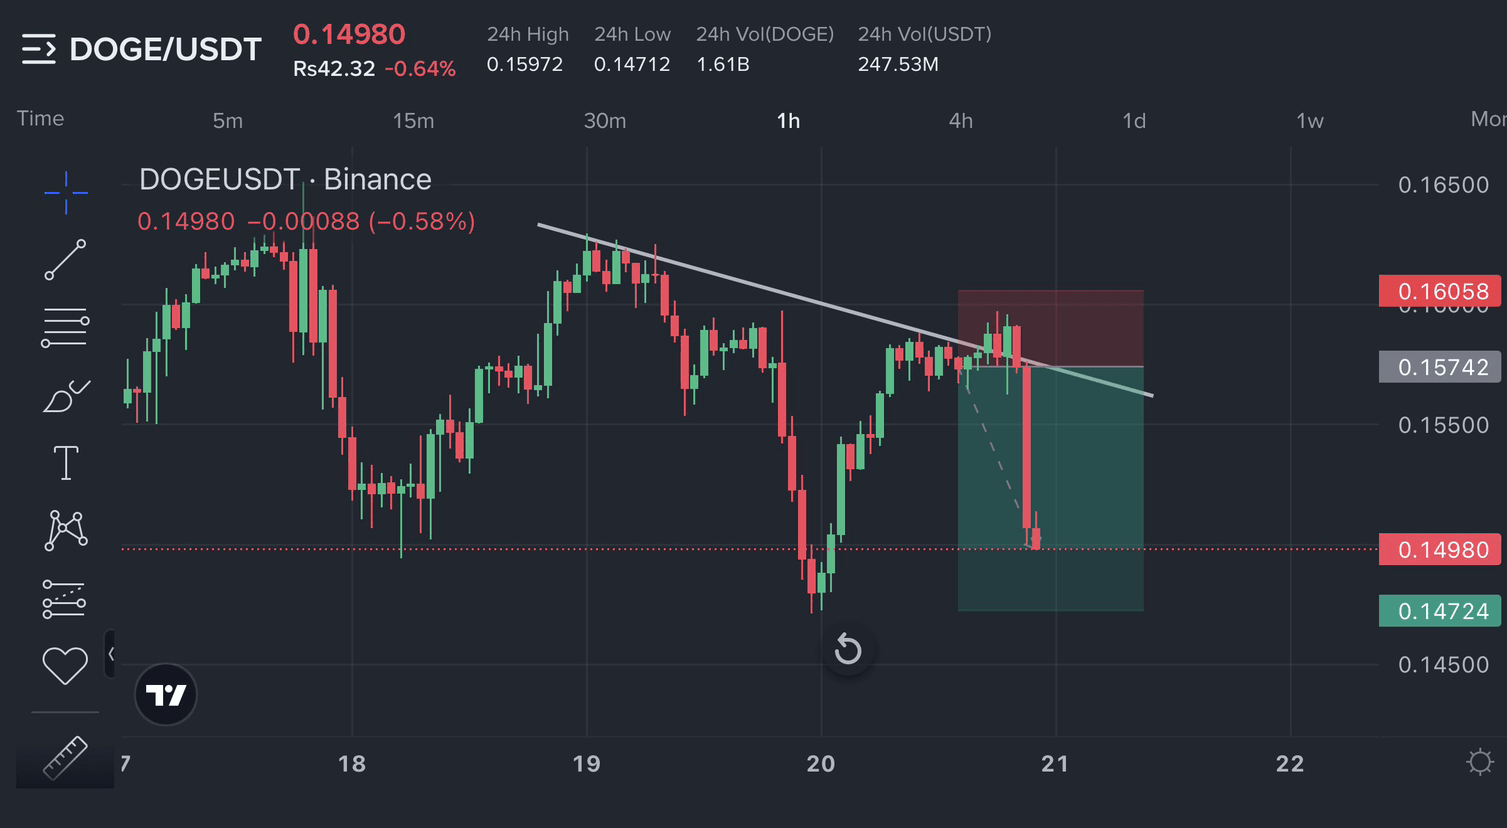Select the trend line drawing tool
The image size is (1507, 828).
[x=65, y=259]
